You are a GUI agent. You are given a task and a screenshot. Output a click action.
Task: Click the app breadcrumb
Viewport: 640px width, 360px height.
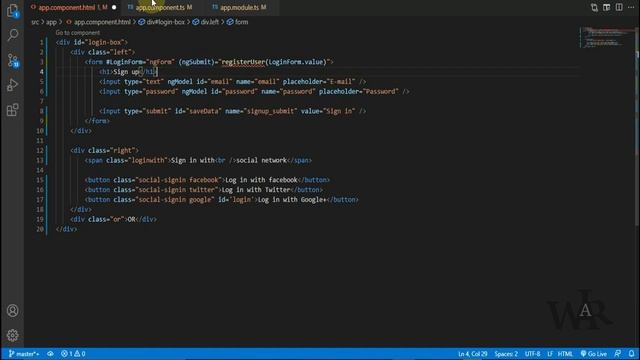coord(51,22)
